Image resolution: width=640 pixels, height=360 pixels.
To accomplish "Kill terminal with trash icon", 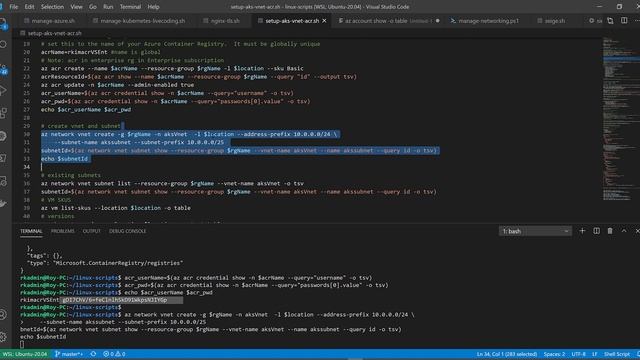I will pyautogui.click(x=610, y=231).
